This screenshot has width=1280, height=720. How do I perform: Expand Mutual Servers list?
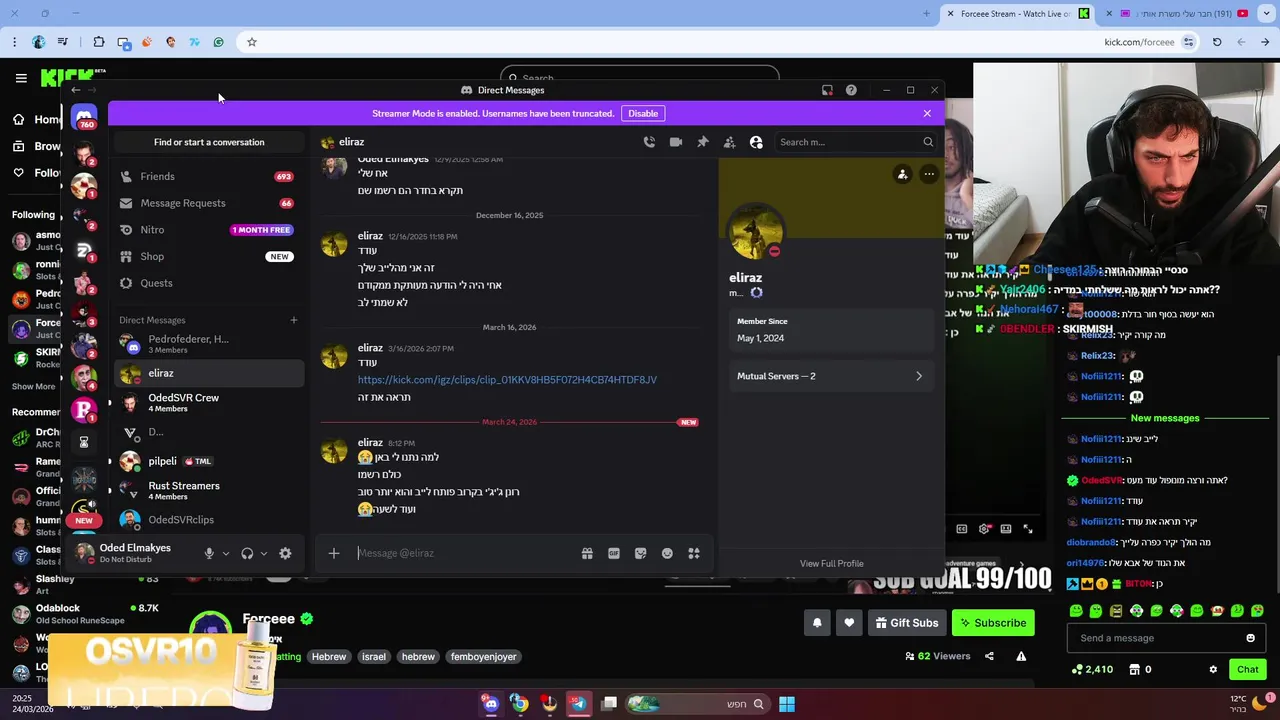pyautogui.click(x=829, y=376)
